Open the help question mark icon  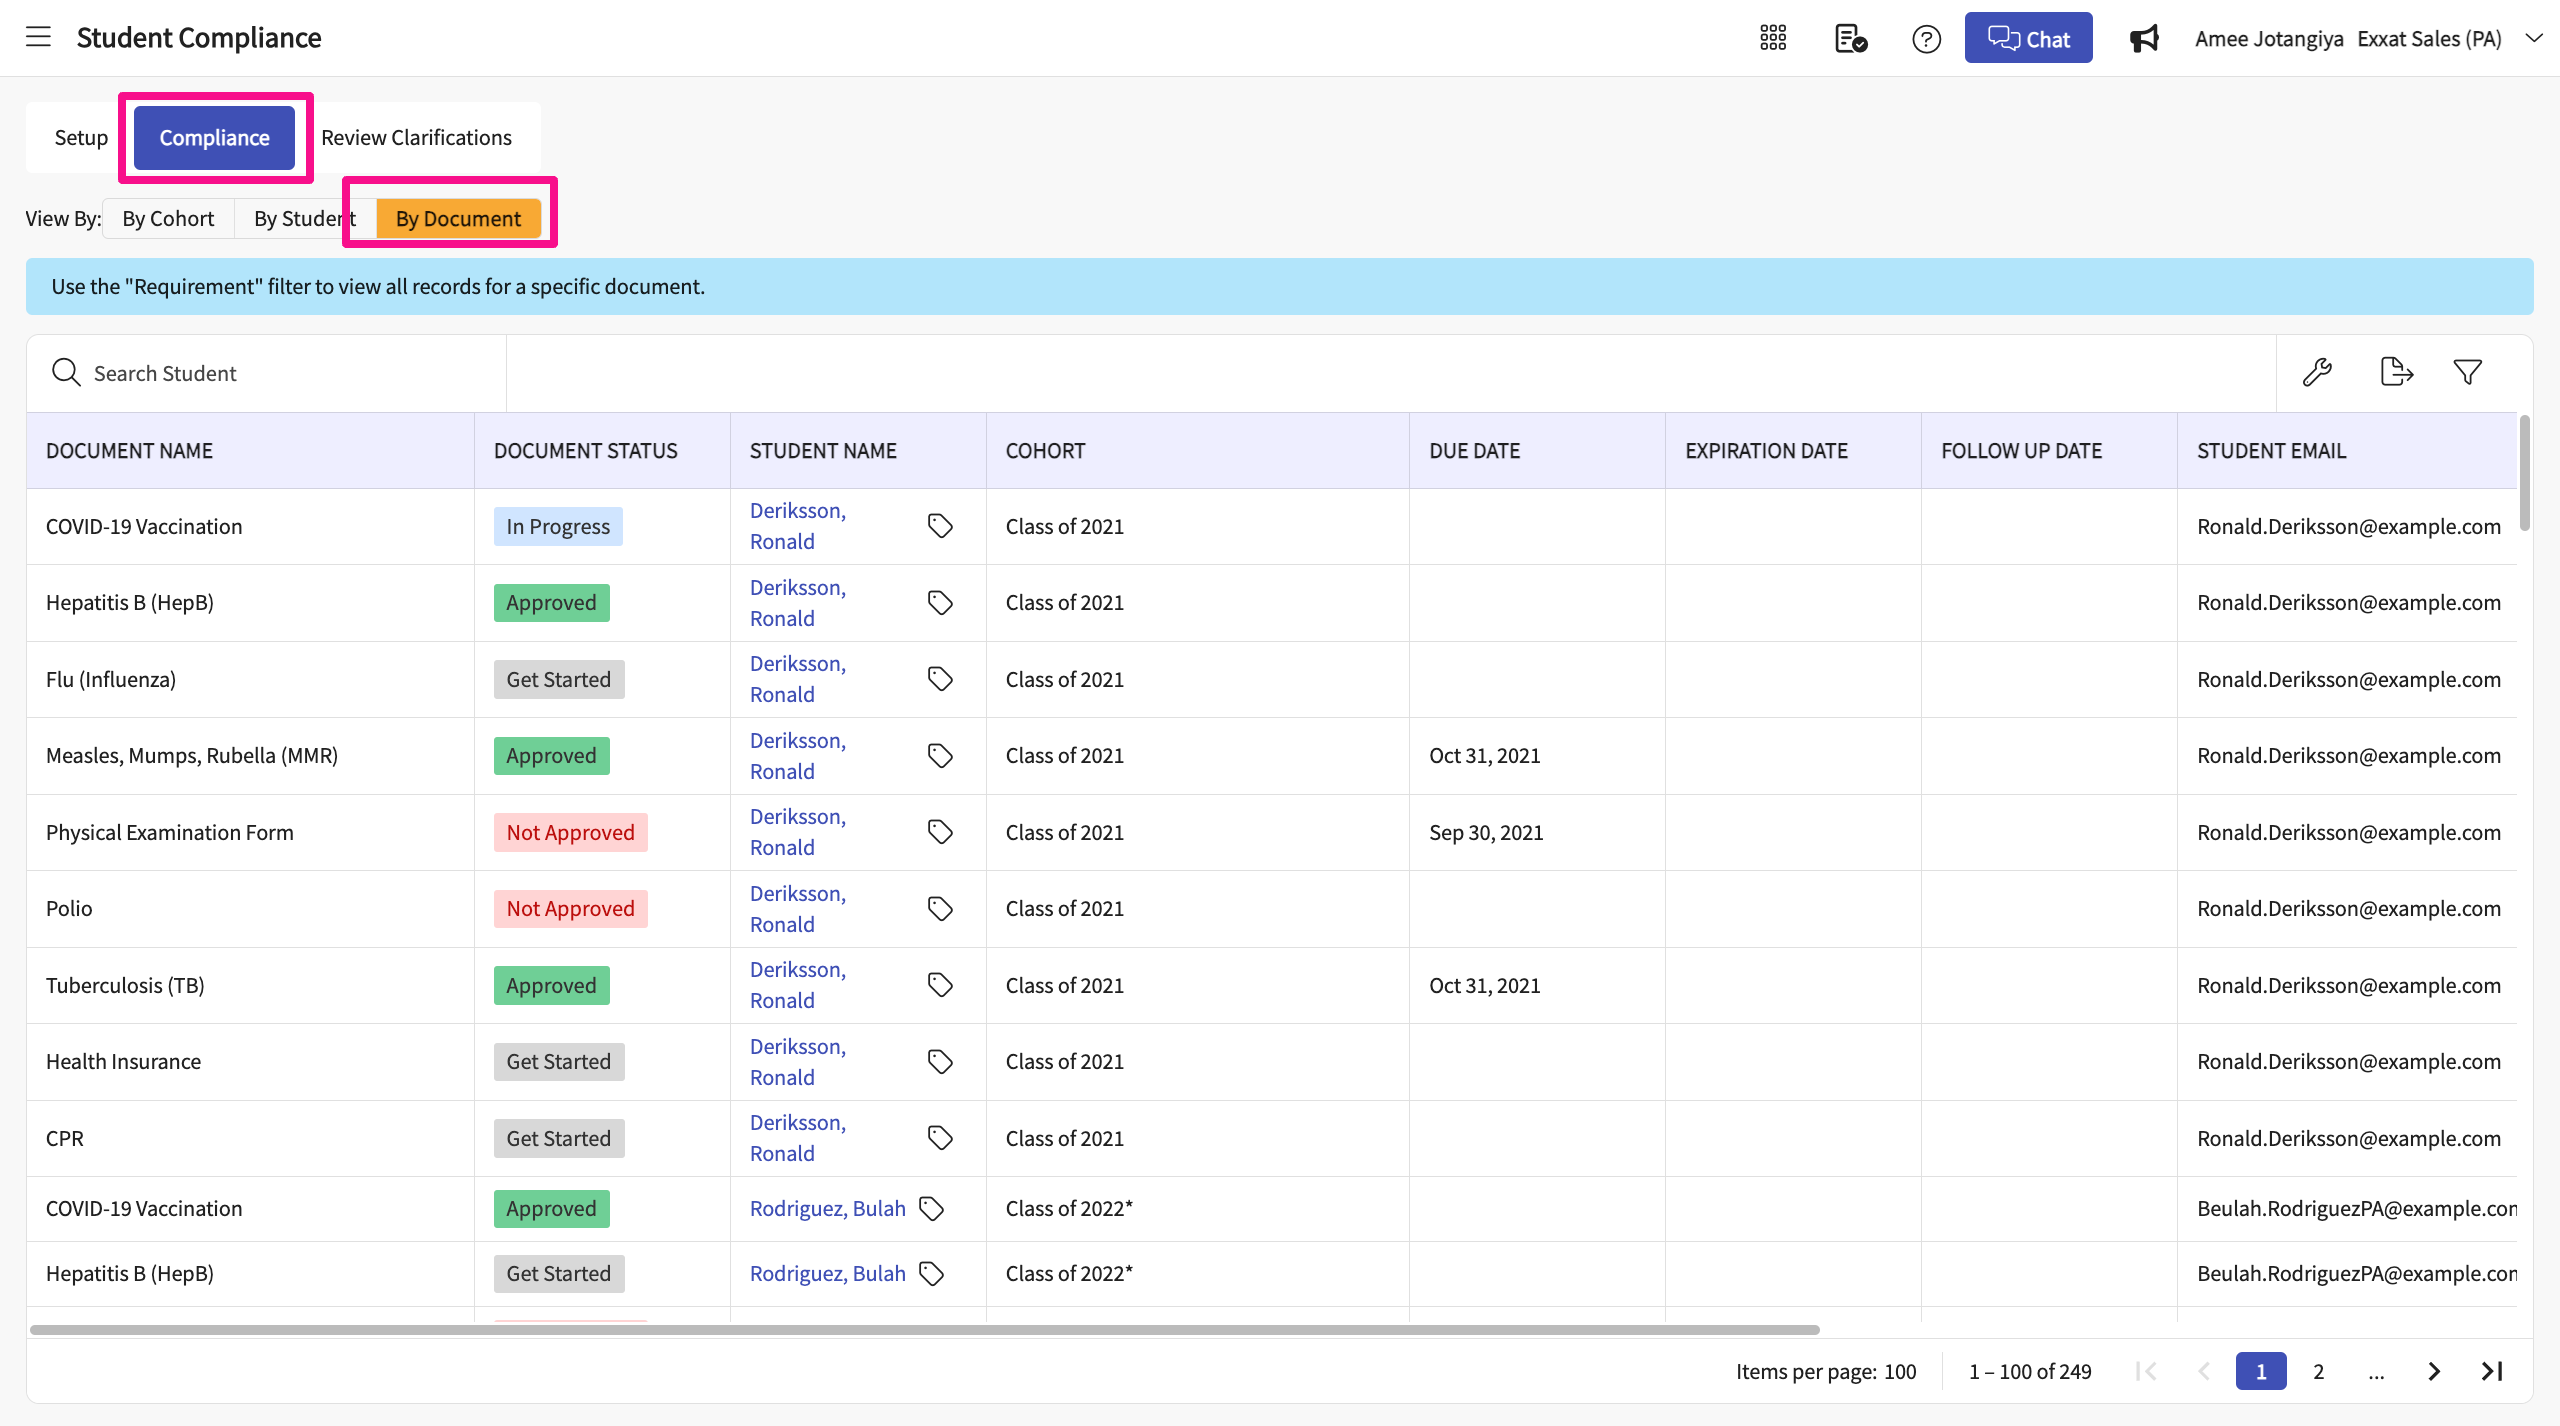(x=1926, y=38)
